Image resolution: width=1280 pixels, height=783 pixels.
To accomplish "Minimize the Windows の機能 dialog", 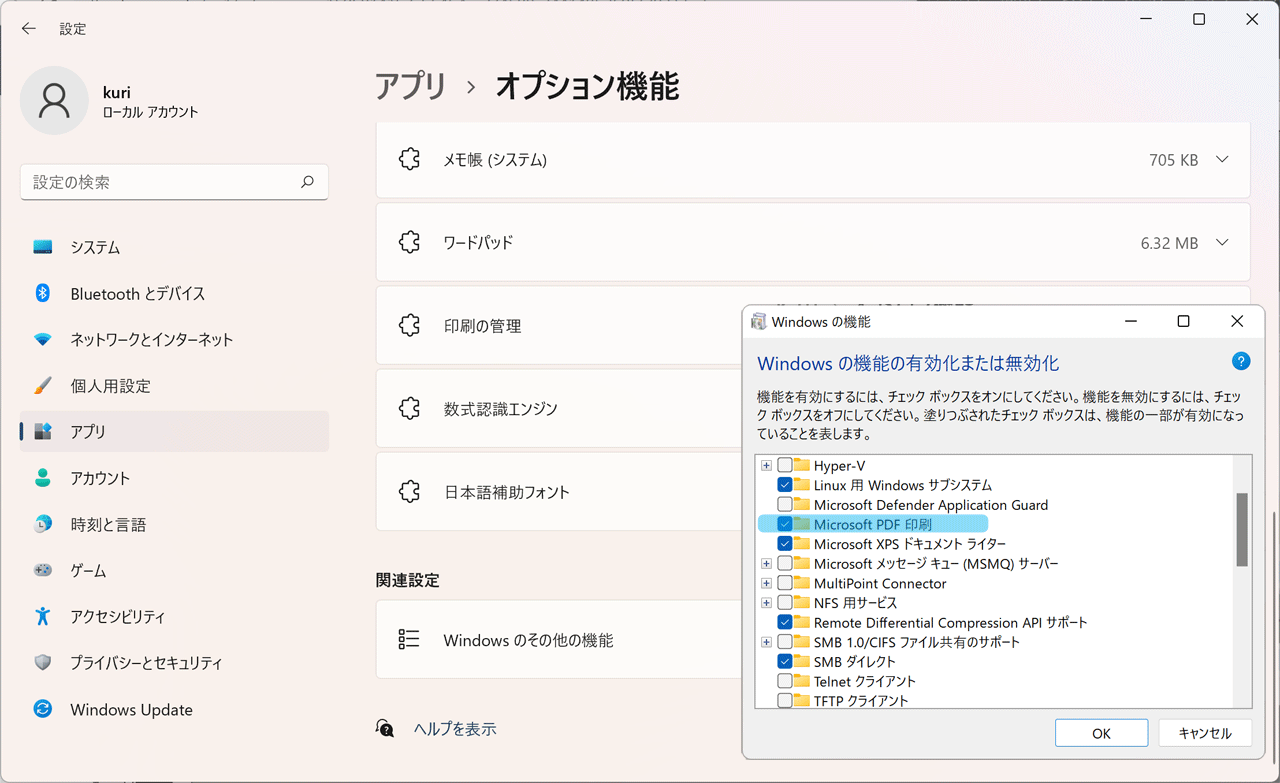I will click(1130, 321).
